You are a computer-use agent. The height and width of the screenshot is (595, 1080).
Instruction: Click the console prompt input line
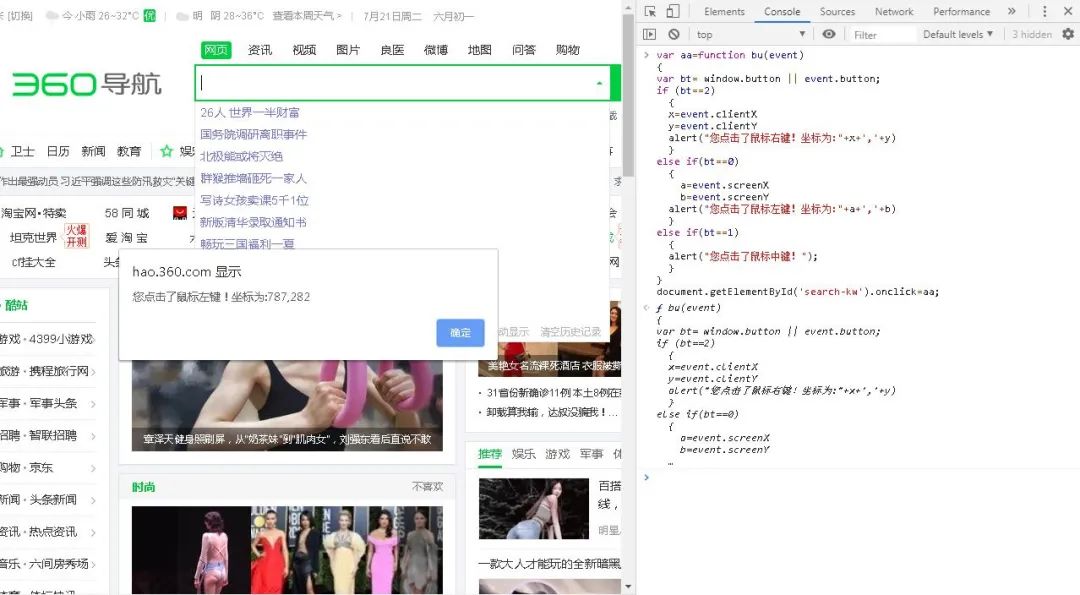click(861, 477)
